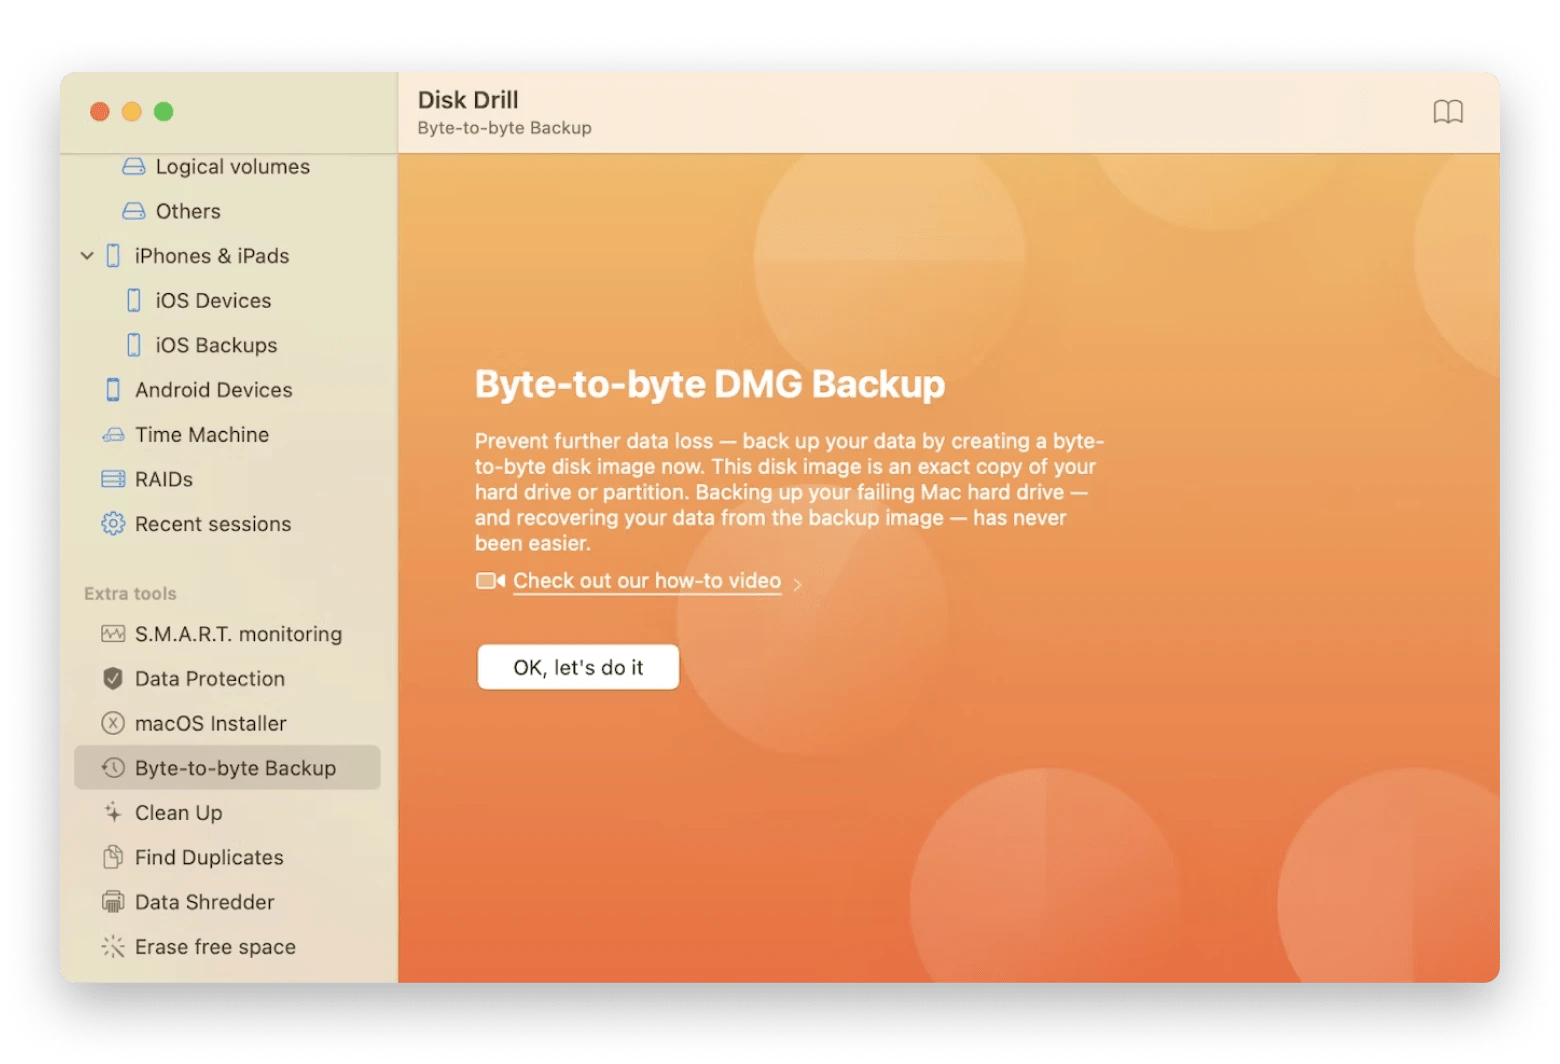
Task: Open the Check out our how-to video link
Action: pyautogui.click(x=646, y=580)
